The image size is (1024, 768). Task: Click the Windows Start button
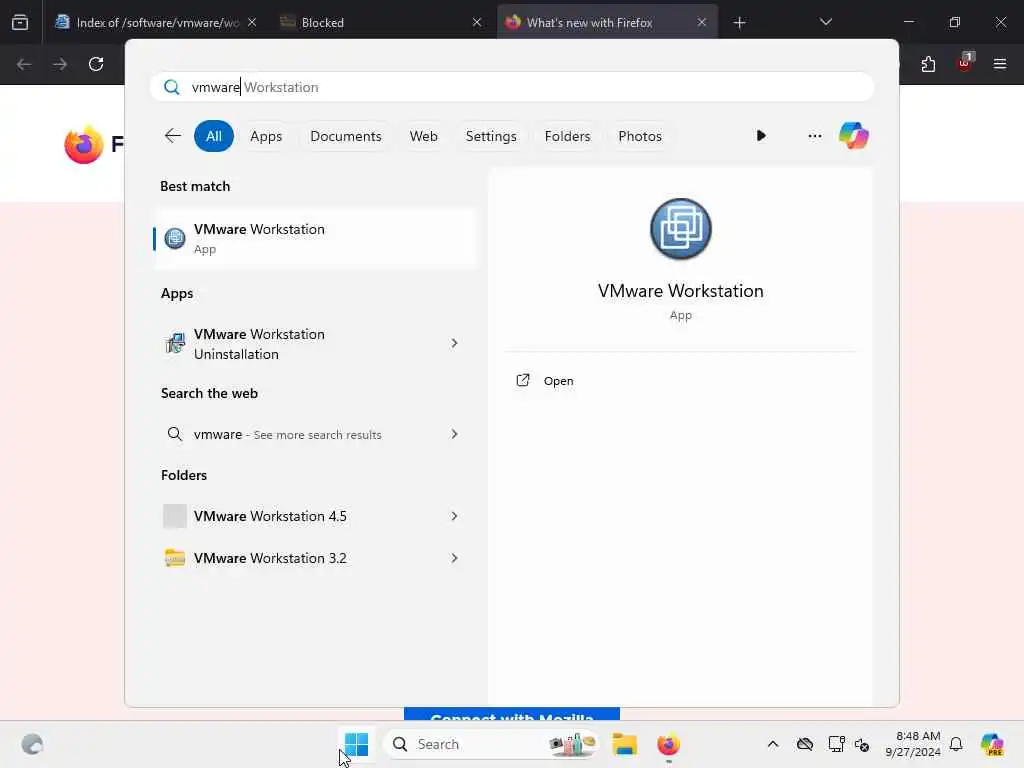pos(357,744)
